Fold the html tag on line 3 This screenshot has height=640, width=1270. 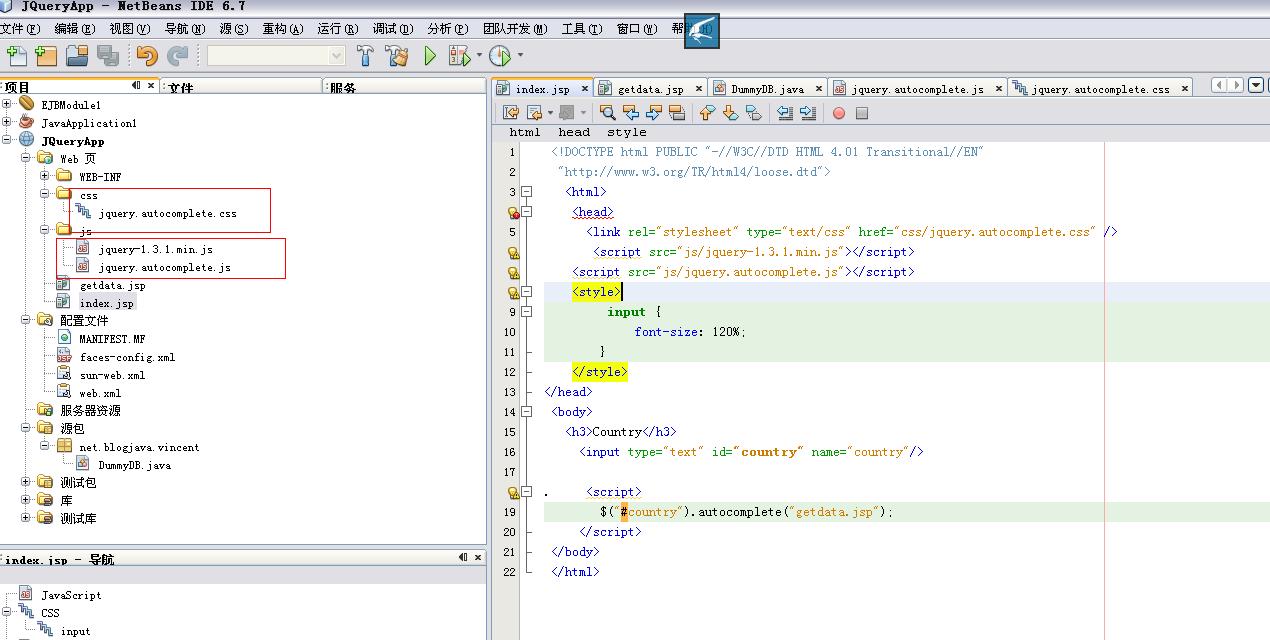(x=527, y=192)
